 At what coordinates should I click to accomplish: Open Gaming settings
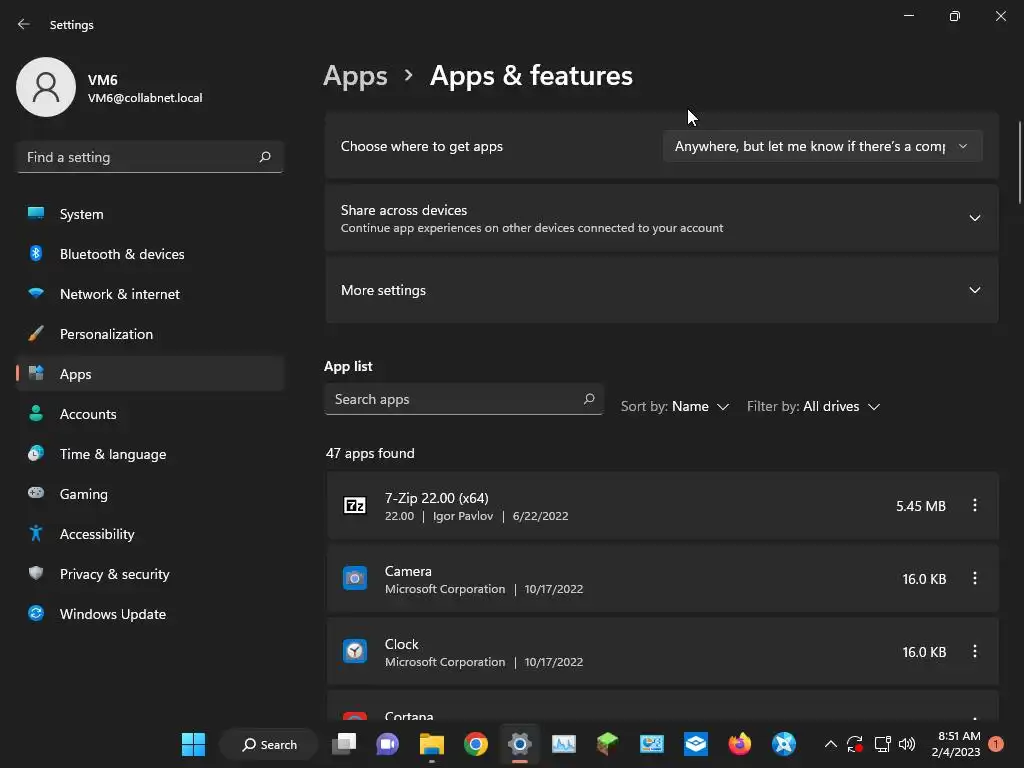(x=150, y=494)
